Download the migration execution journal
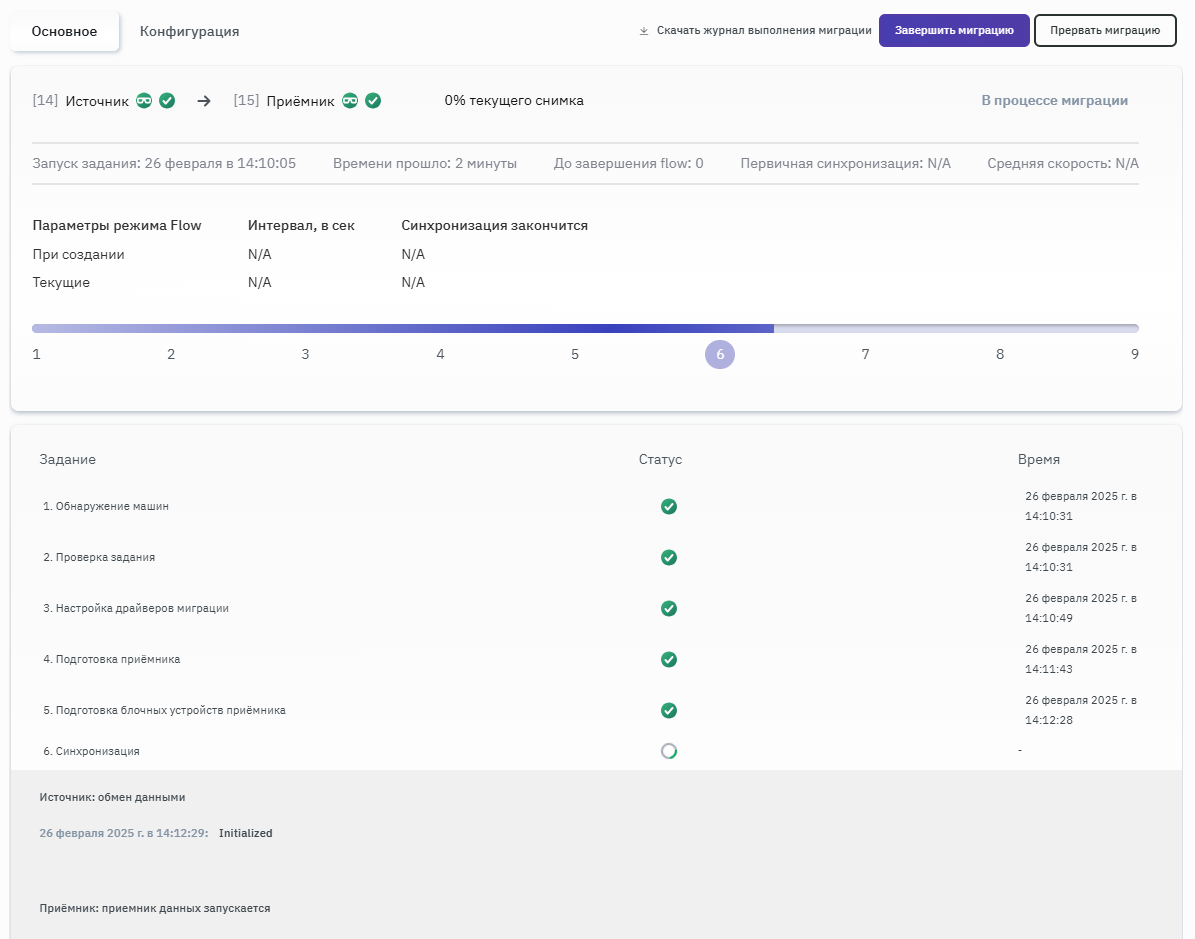 click(x=763, y=31)
